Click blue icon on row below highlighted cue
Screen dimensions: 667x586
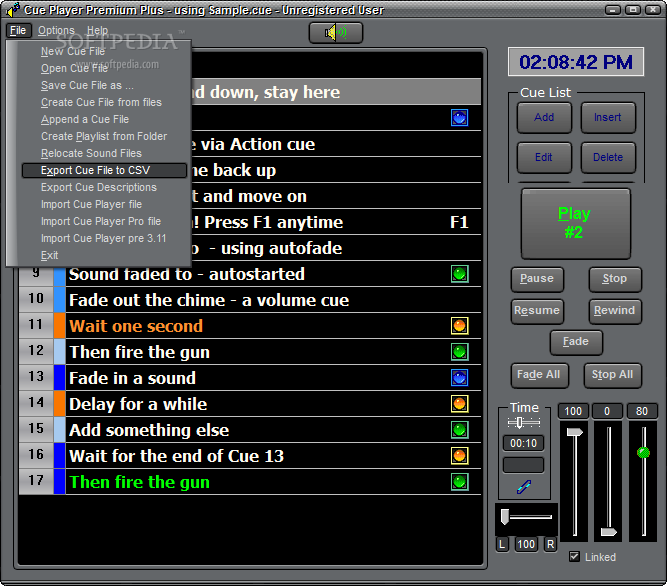point(459,118)
